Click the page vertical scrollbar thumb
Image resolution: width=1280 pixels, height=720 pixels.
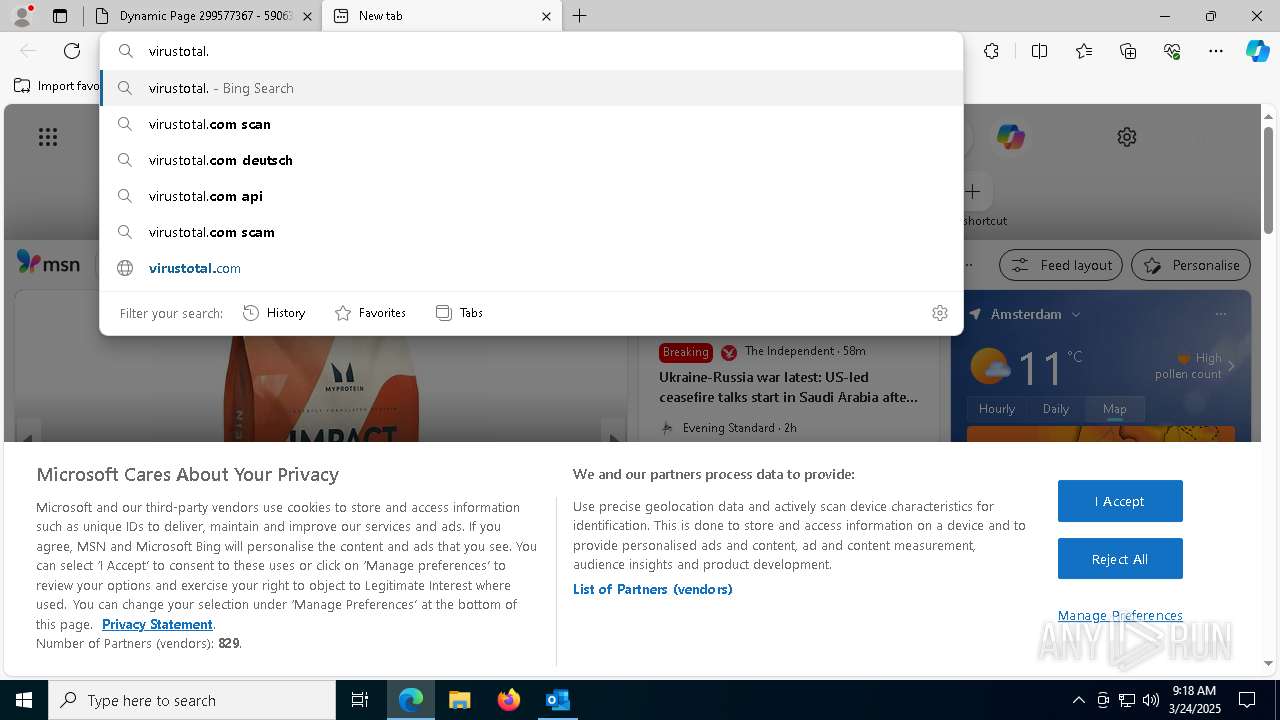(1269, 180)
